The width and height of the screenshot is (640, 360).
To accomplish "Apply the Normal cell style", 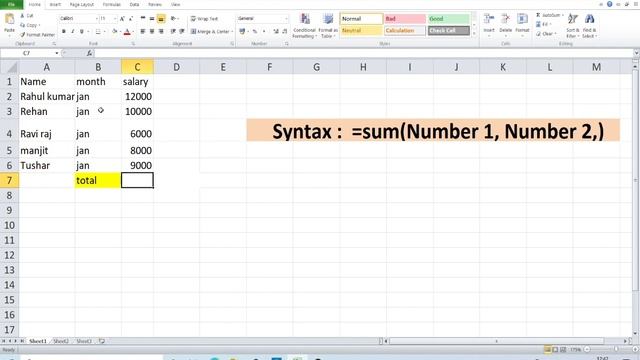I will [x=361, y=19].
